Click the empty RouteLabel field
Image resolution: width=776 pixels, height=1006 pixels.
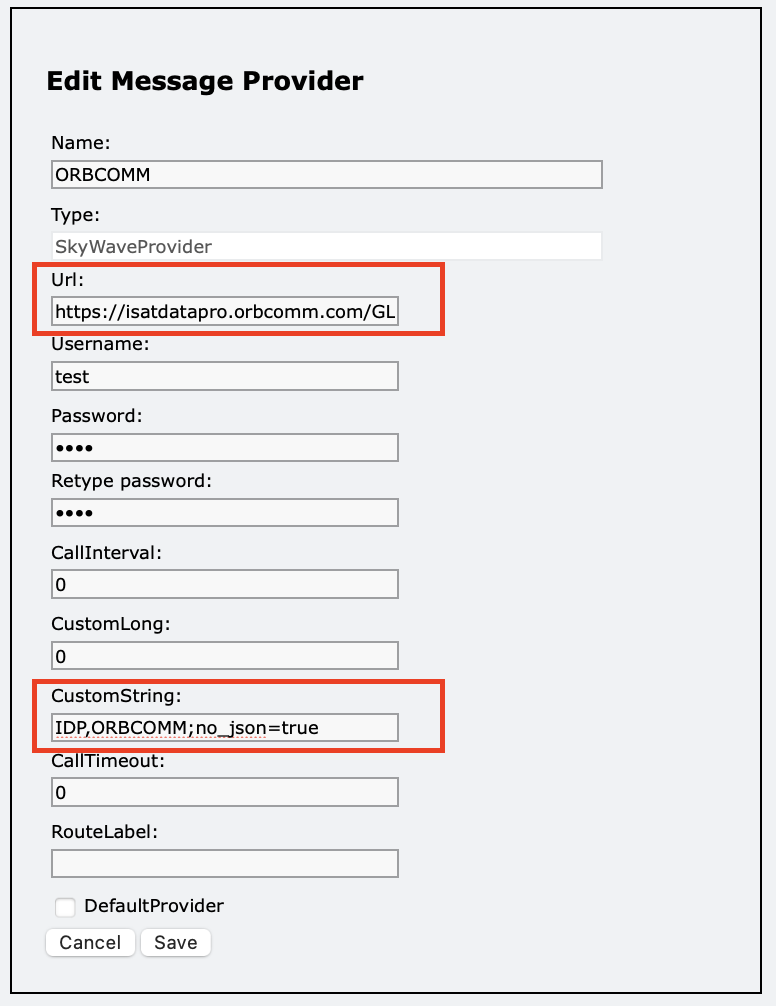pyautogui.click(x=224, y=864)
